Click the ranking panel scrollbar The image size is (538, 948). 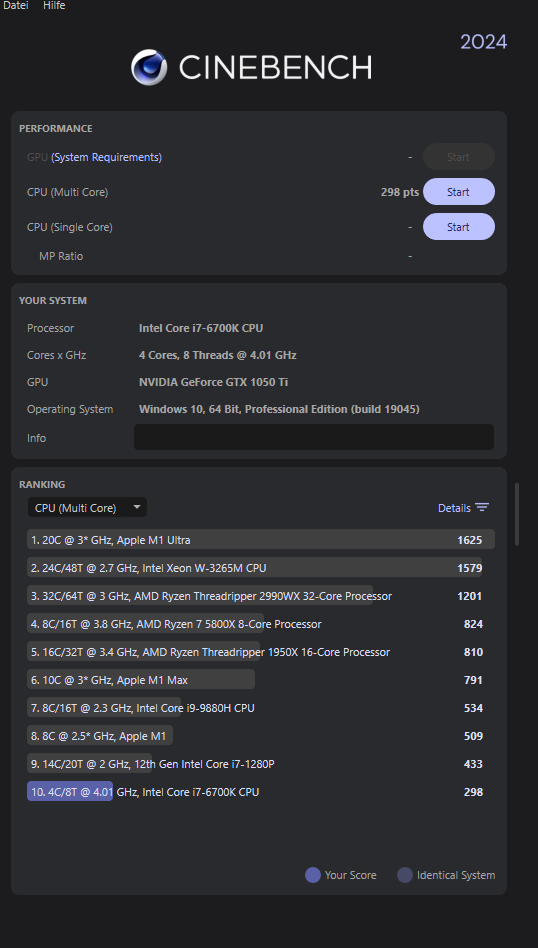pos(517,514)
